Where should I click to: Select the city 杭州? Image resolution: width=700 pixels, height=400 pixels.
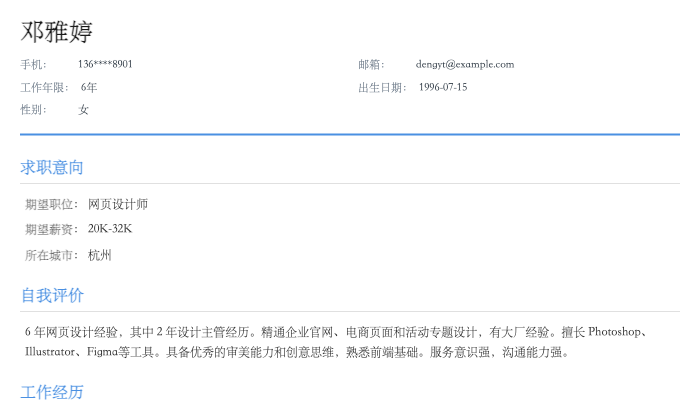(x=100, y=255)
